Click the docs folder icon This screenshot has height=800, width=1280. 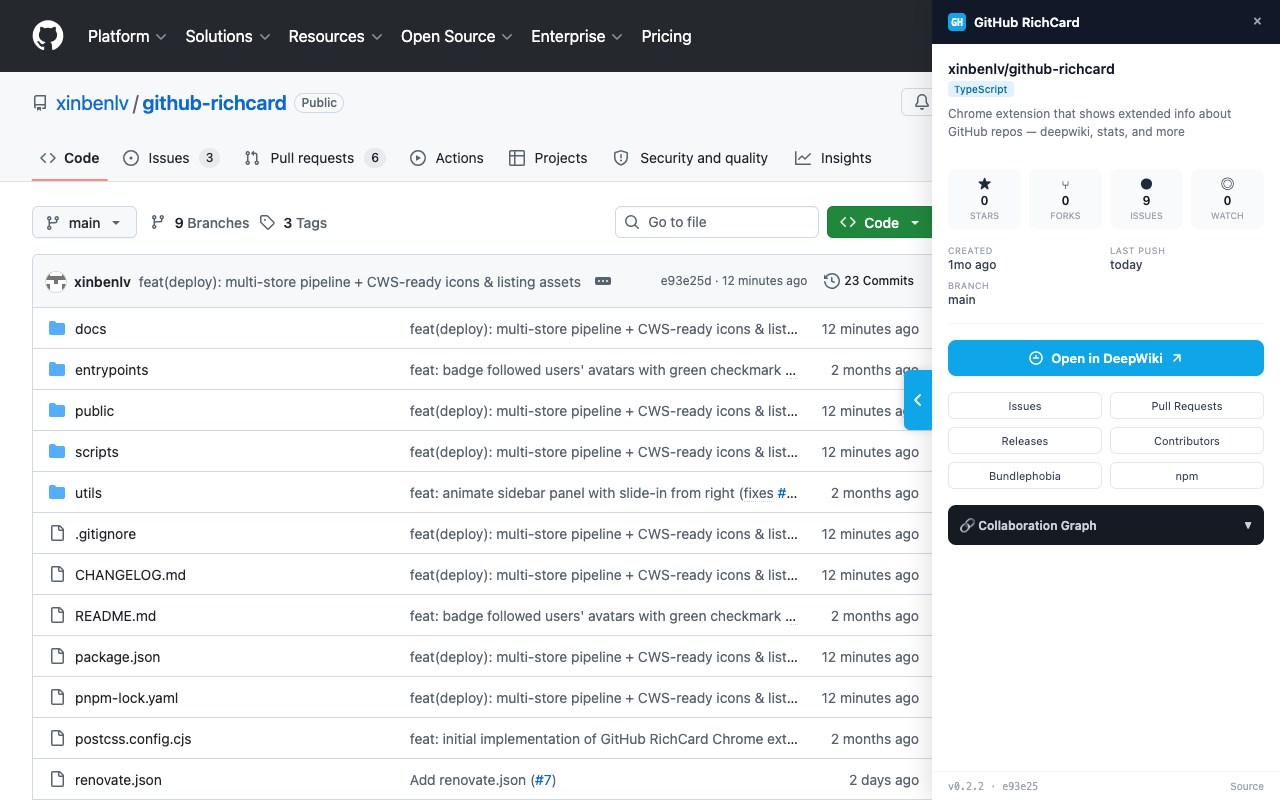point(57,329)
